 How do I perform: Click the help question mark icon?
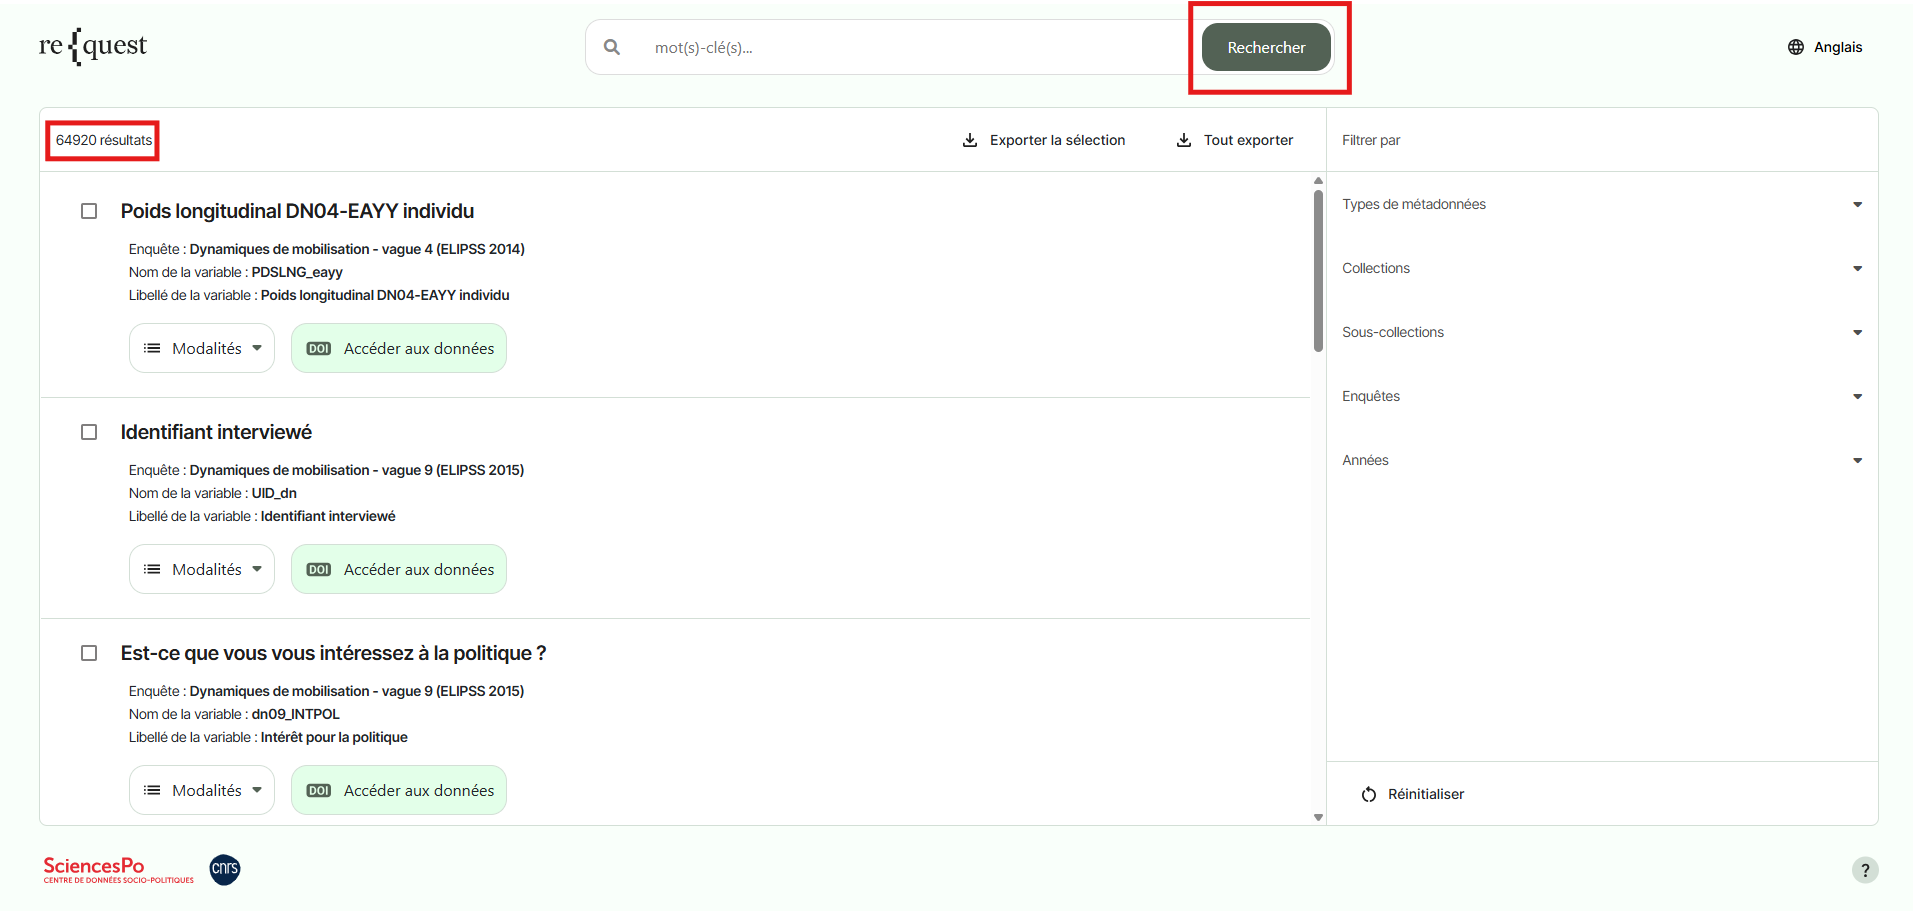coord(1864,870)
